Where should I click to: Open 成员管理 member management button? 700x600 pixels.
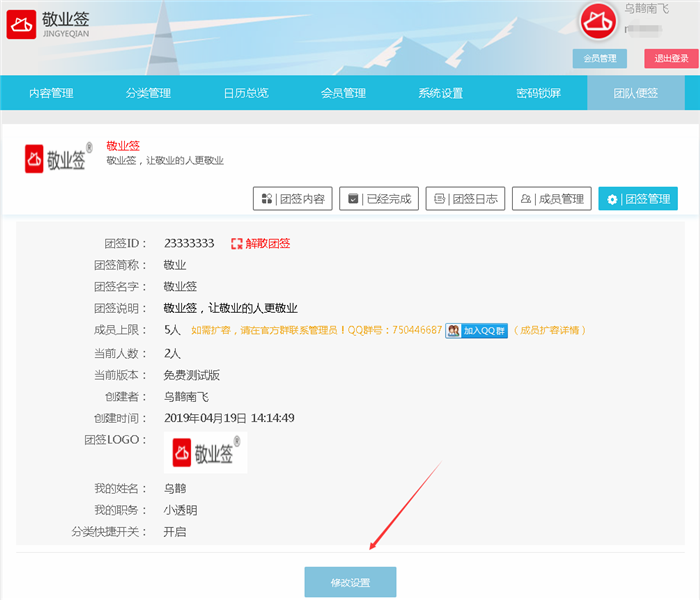tap(551, 199)
